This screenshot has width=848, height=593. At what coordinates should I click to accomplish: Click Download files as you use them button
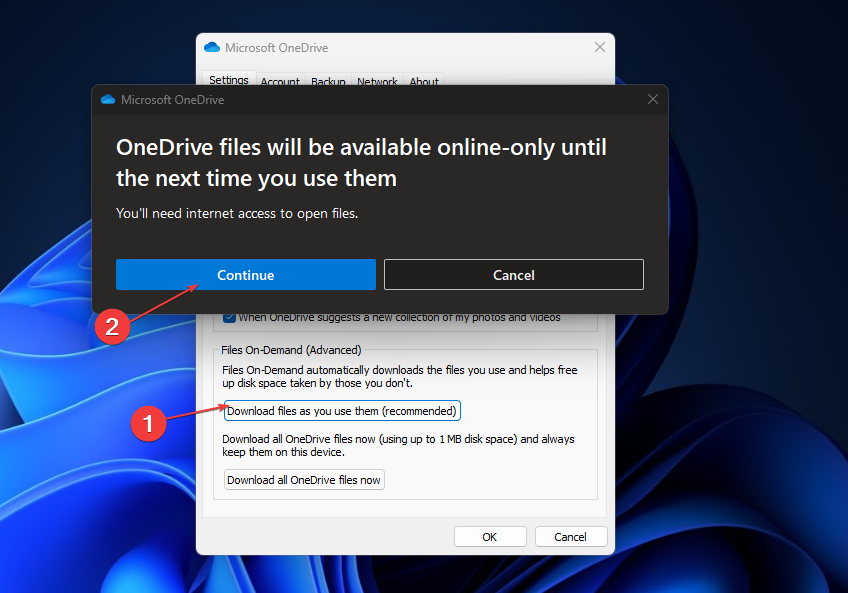342,411
